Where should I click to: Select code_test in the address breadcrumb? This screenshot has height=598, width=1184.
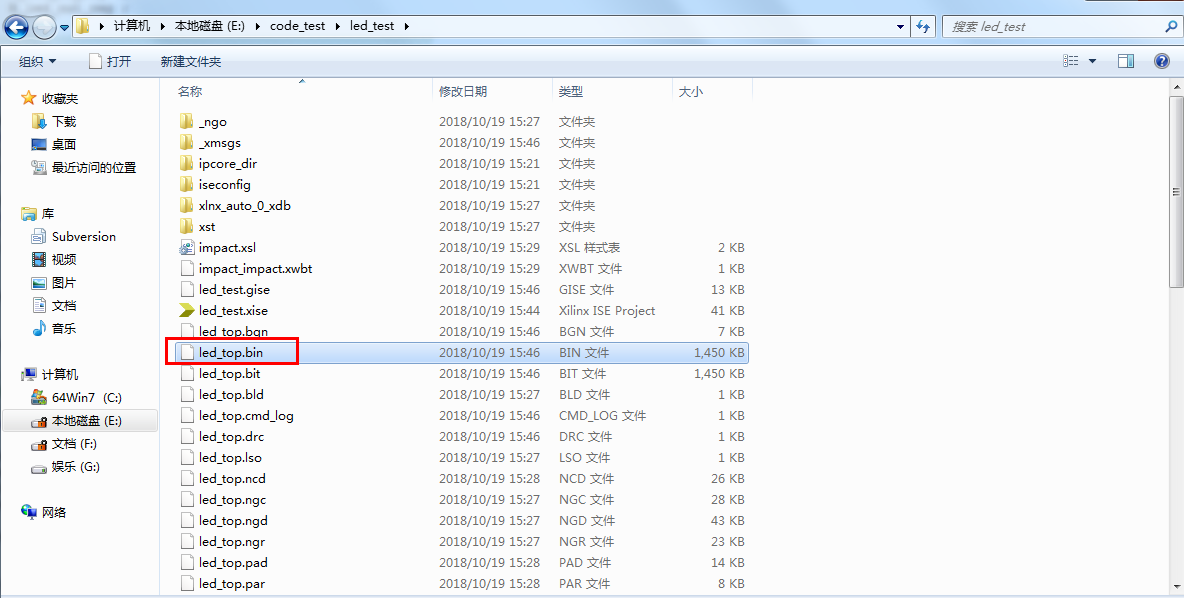coord(298,26)
